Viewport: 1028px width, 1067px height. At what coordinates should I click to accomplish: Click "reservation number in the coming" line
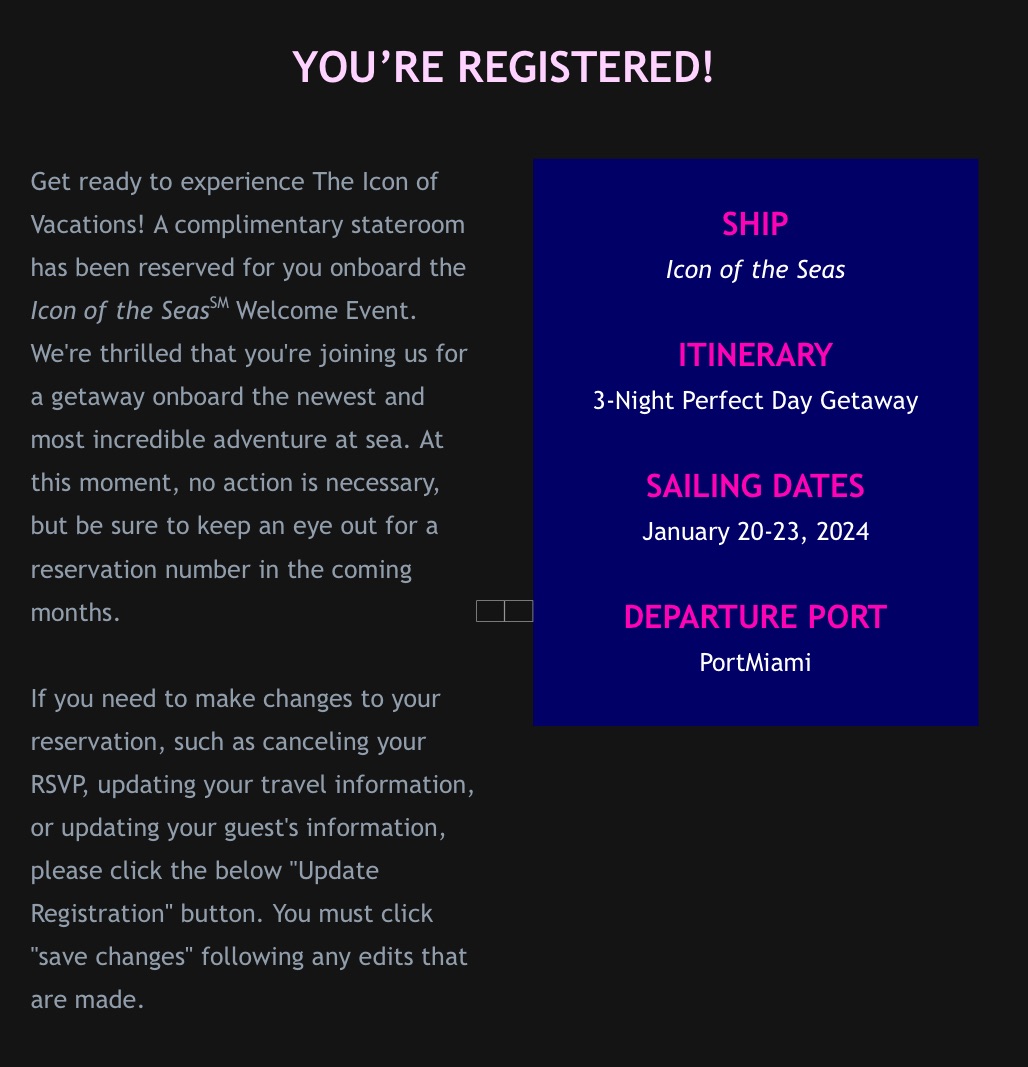221,570
